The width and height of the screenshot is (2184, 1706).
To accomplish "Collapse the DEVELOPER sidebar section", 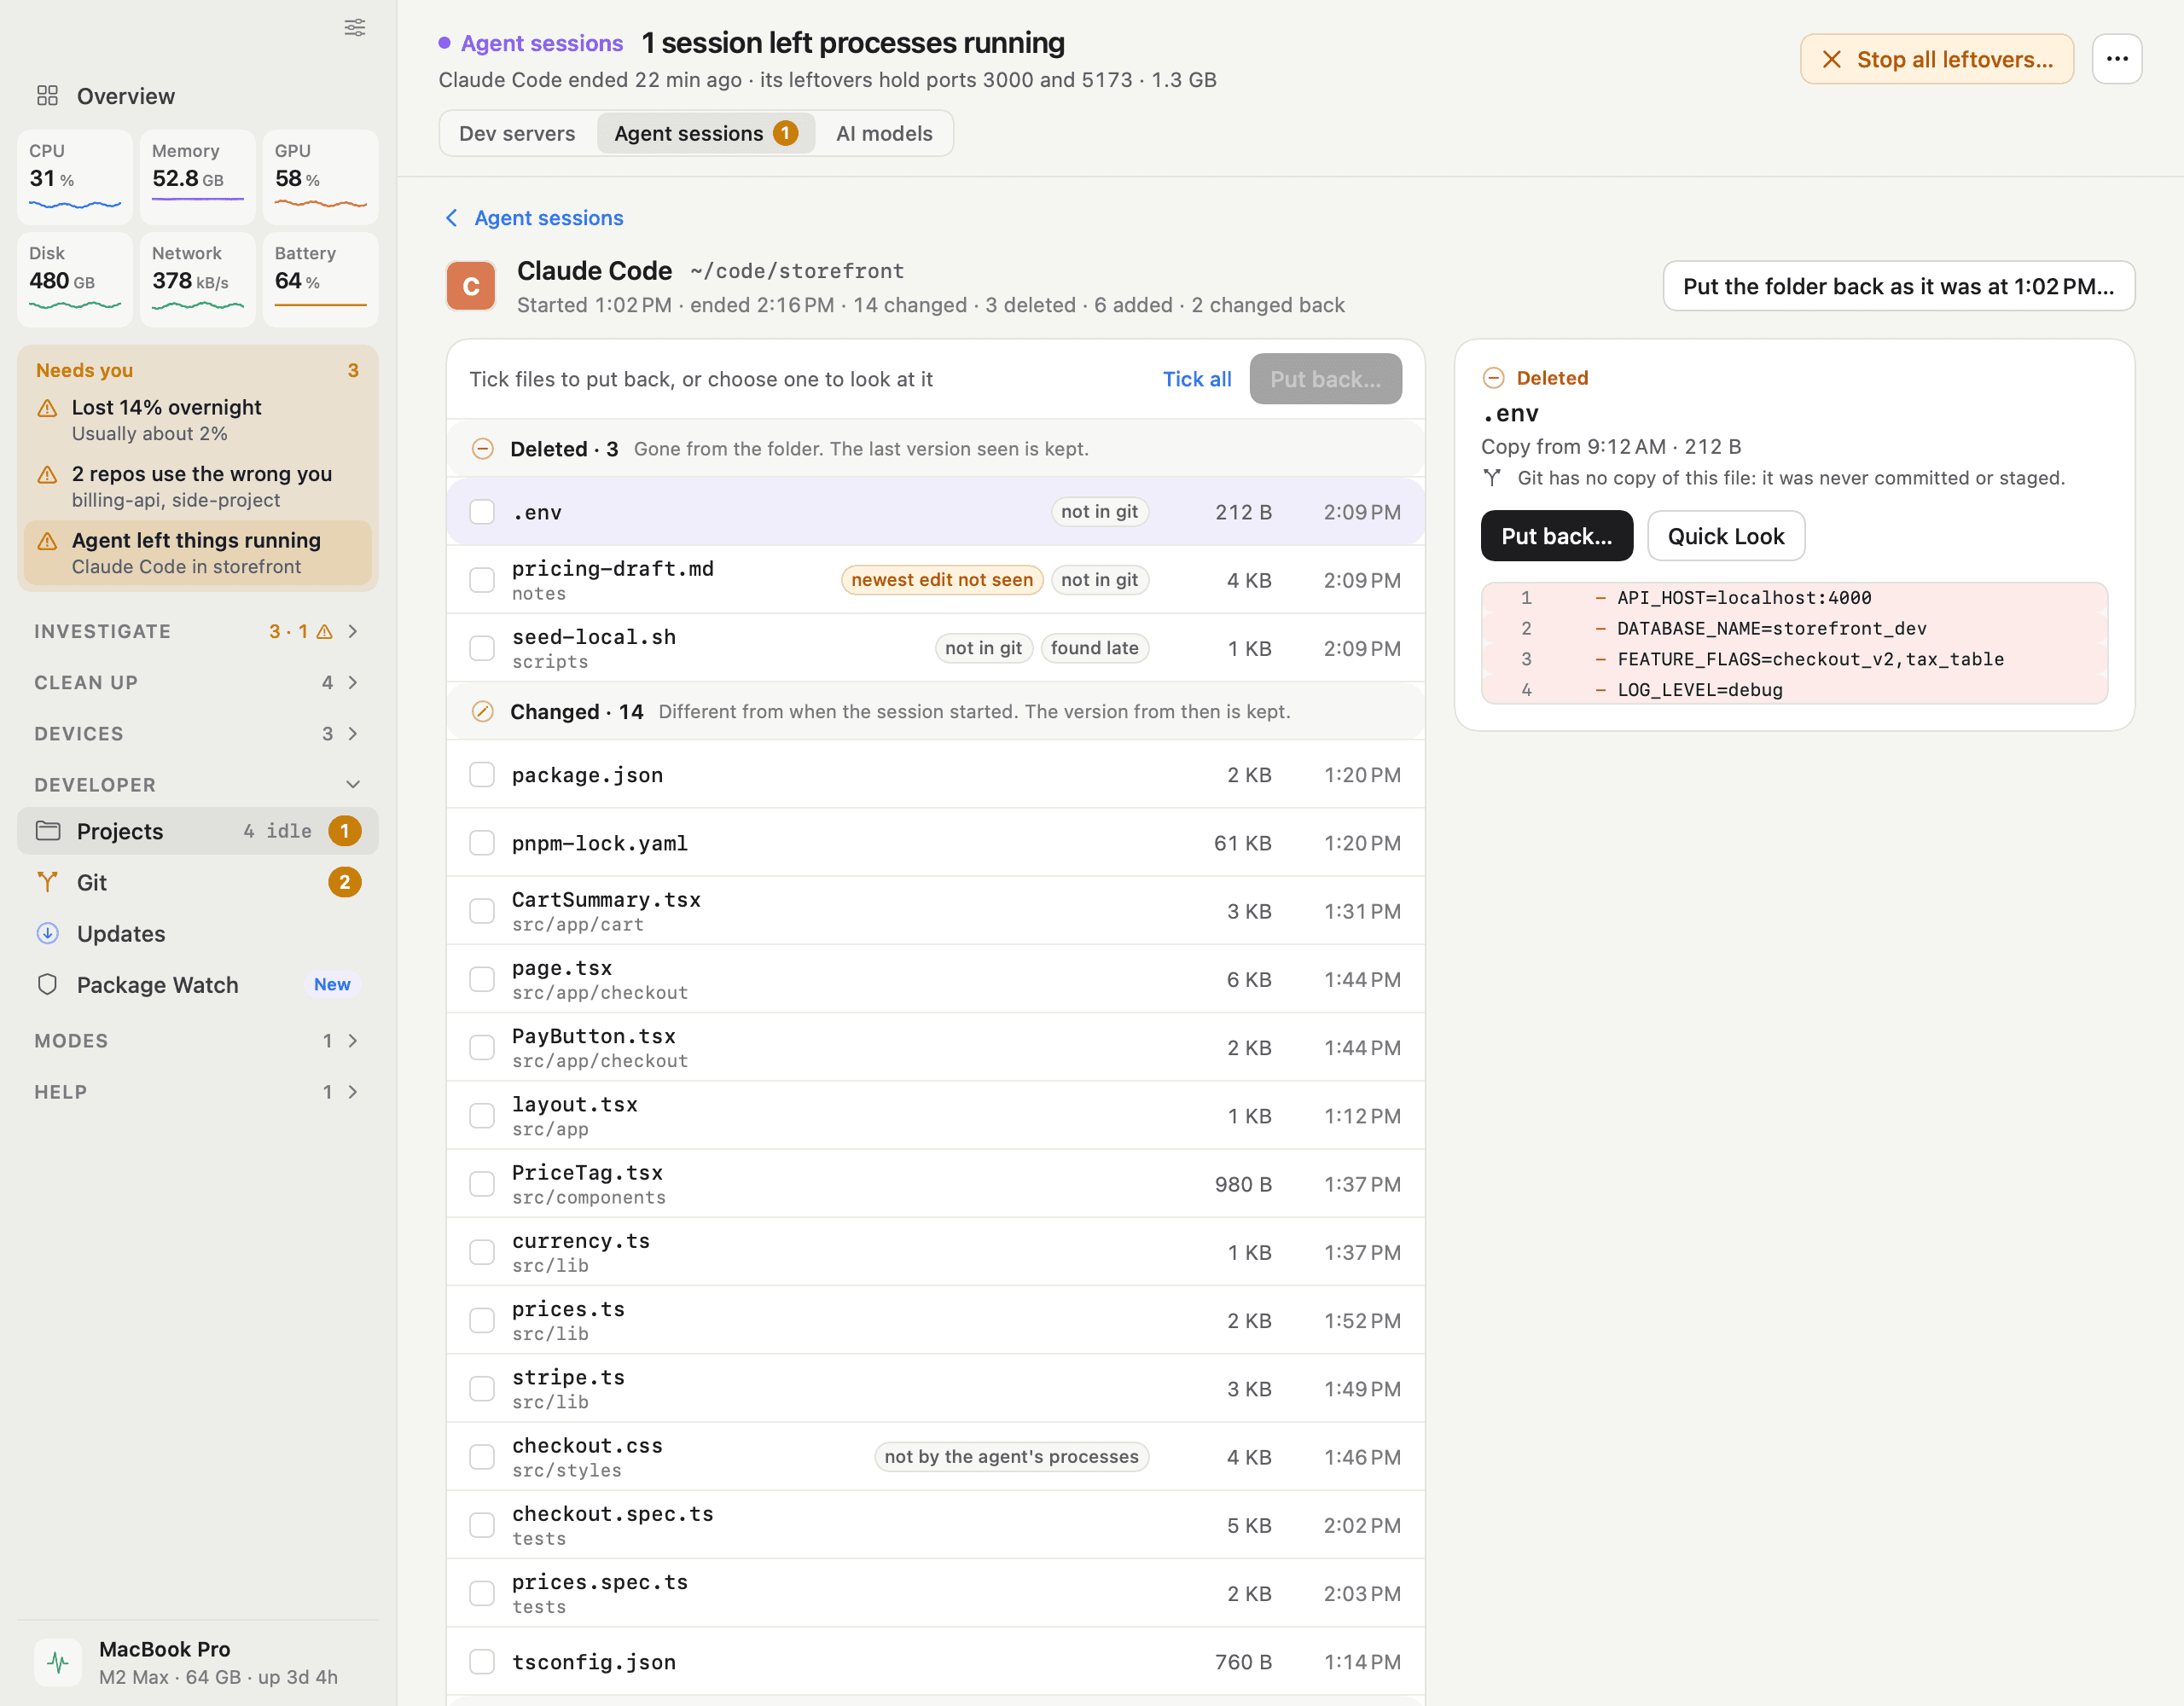I will tap(197, 785).
